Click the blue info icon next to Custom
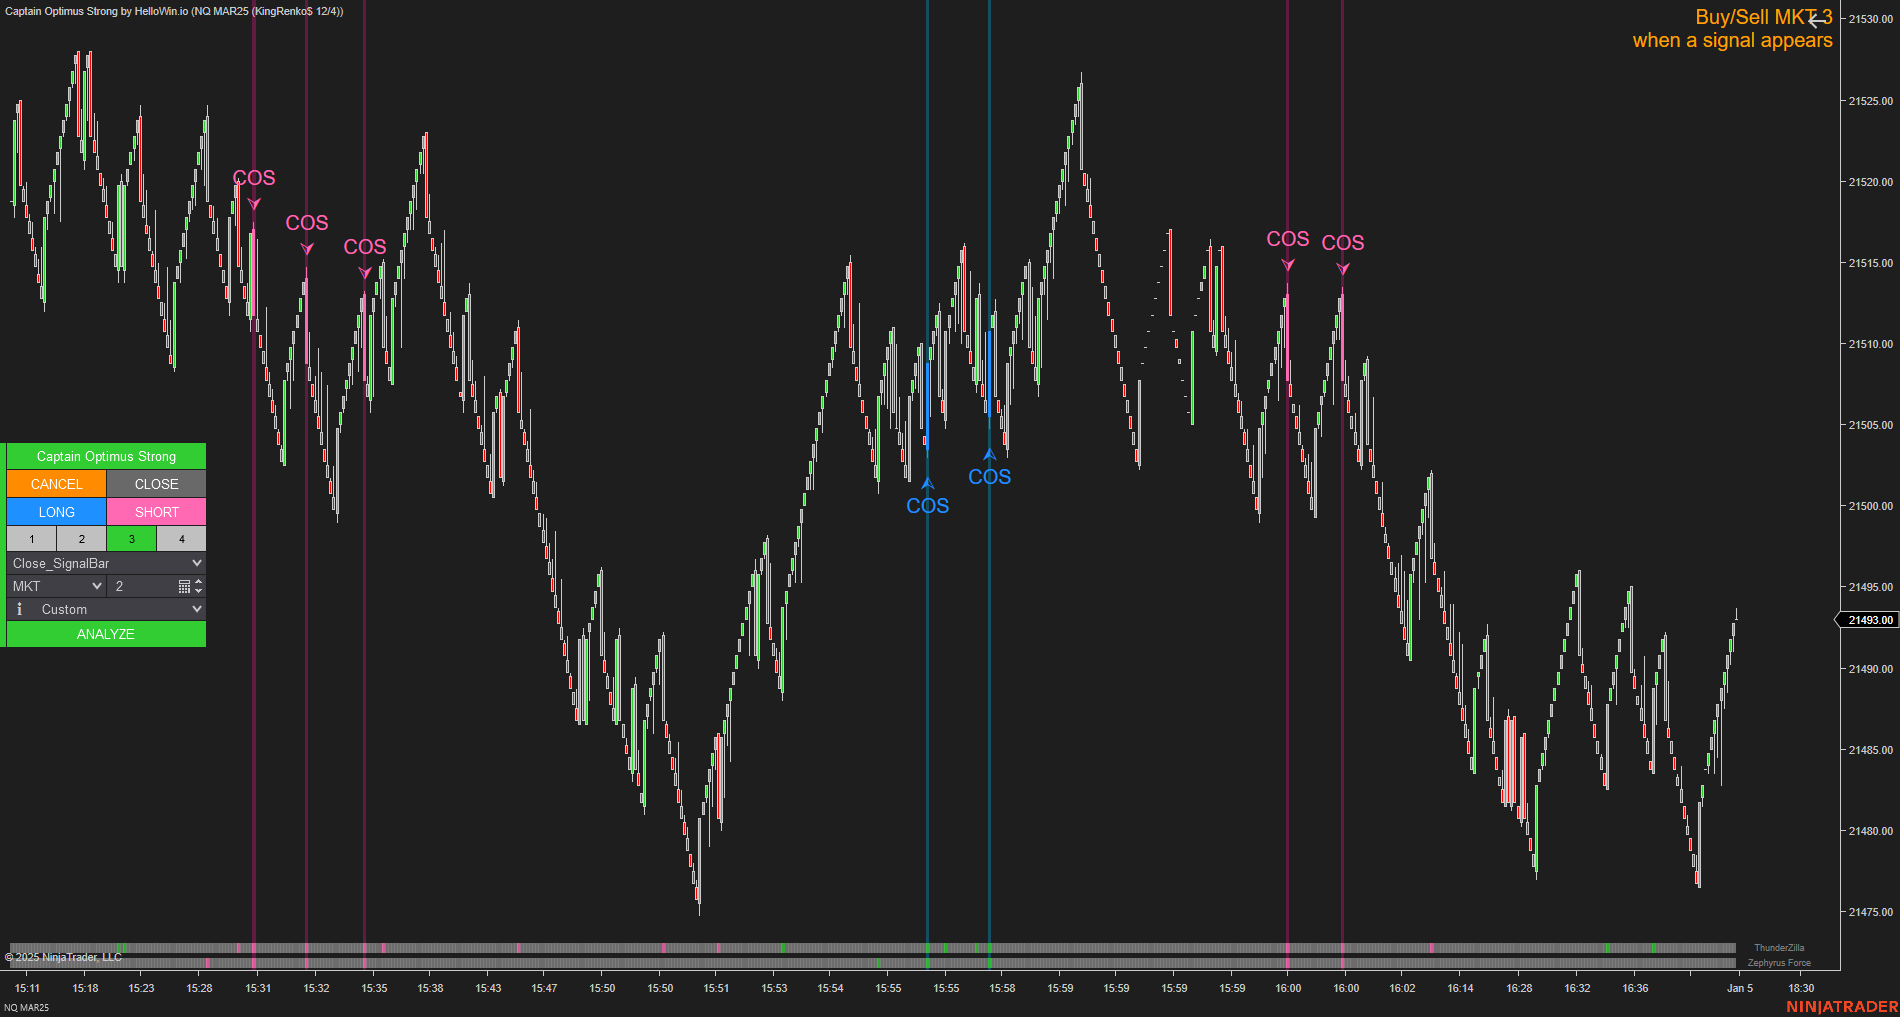 click(x=19, y=609)
